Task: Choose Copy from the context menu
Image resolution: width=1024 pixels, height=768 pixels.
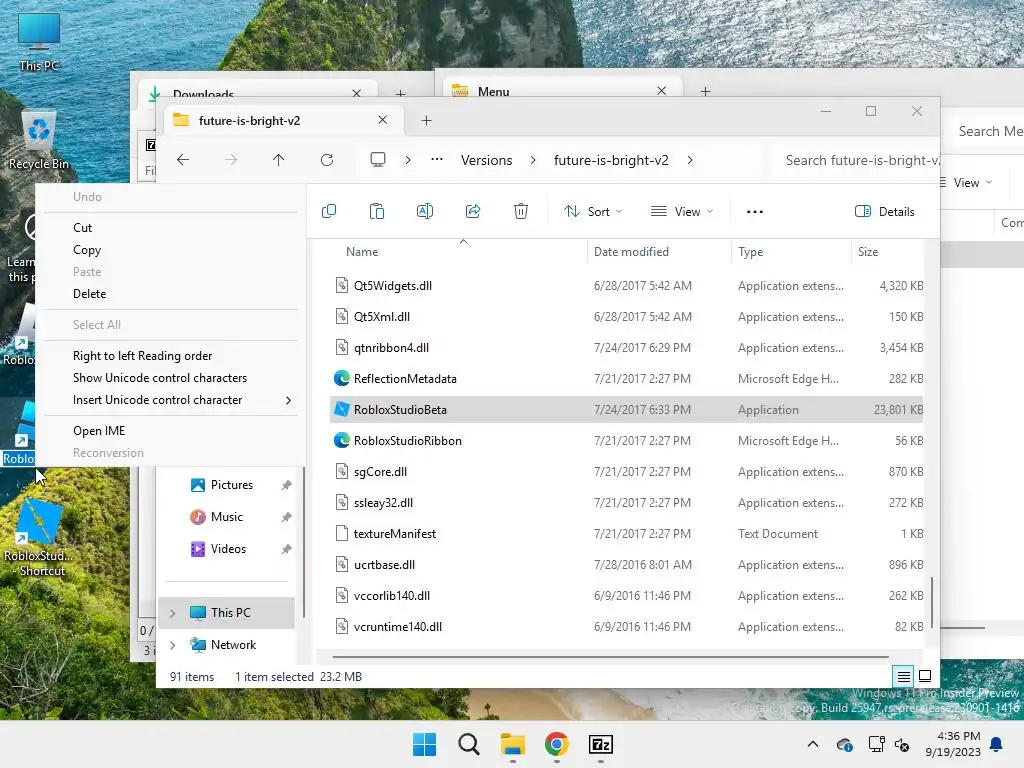Action: tap(170, 250)
